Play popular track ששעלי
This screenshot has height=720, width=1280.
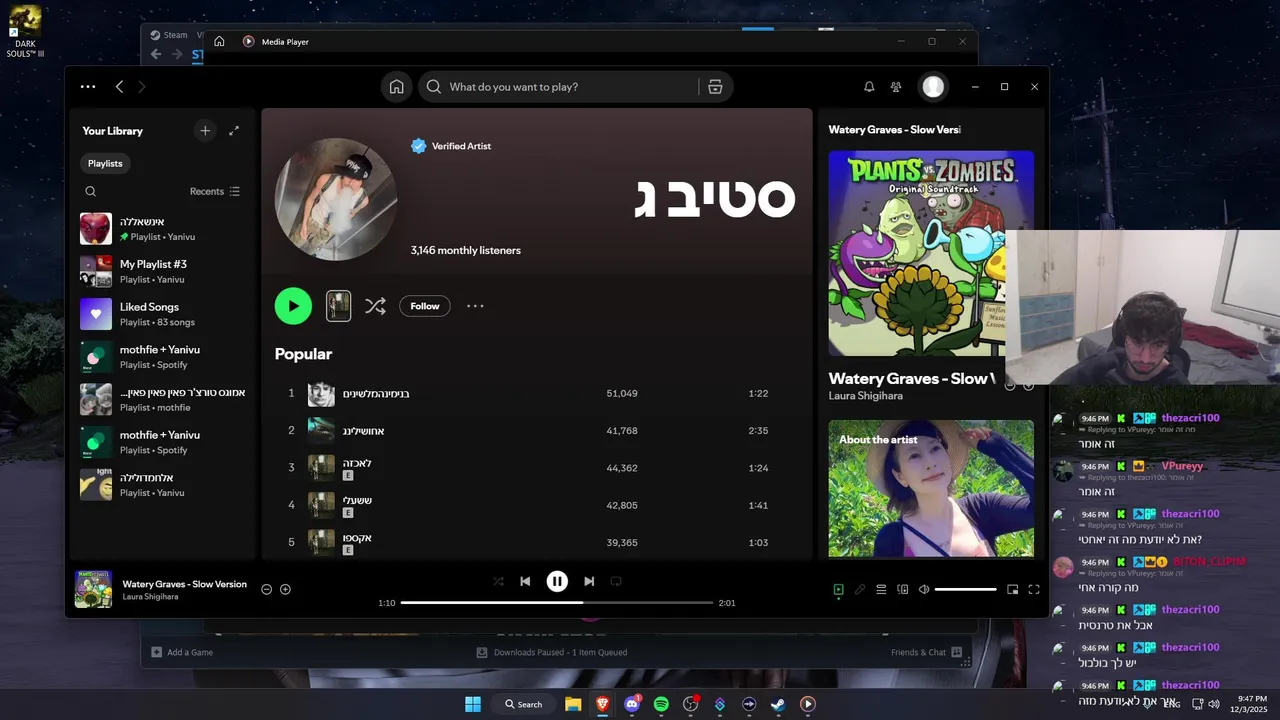[357, 500]
